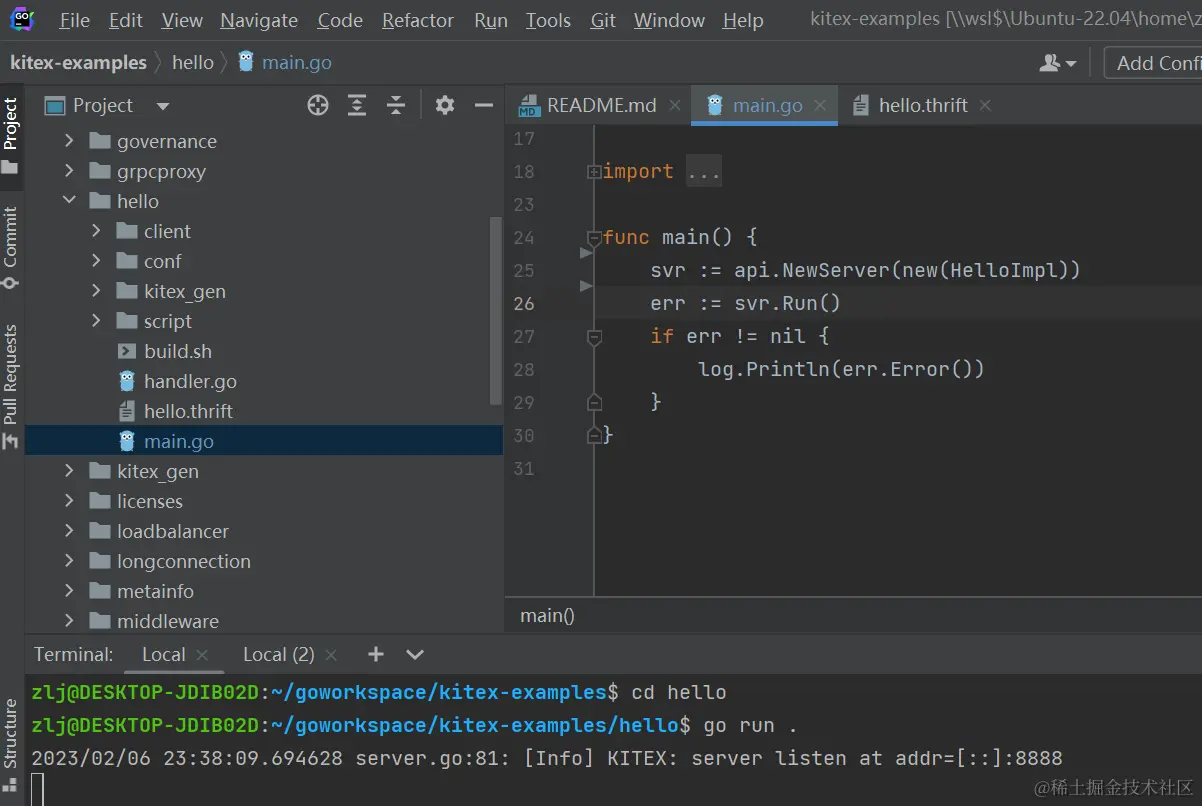This screenshot has width=1202, height=806.
Task: Click the GoLand application logo icon
Action: [x=22, y=19]
